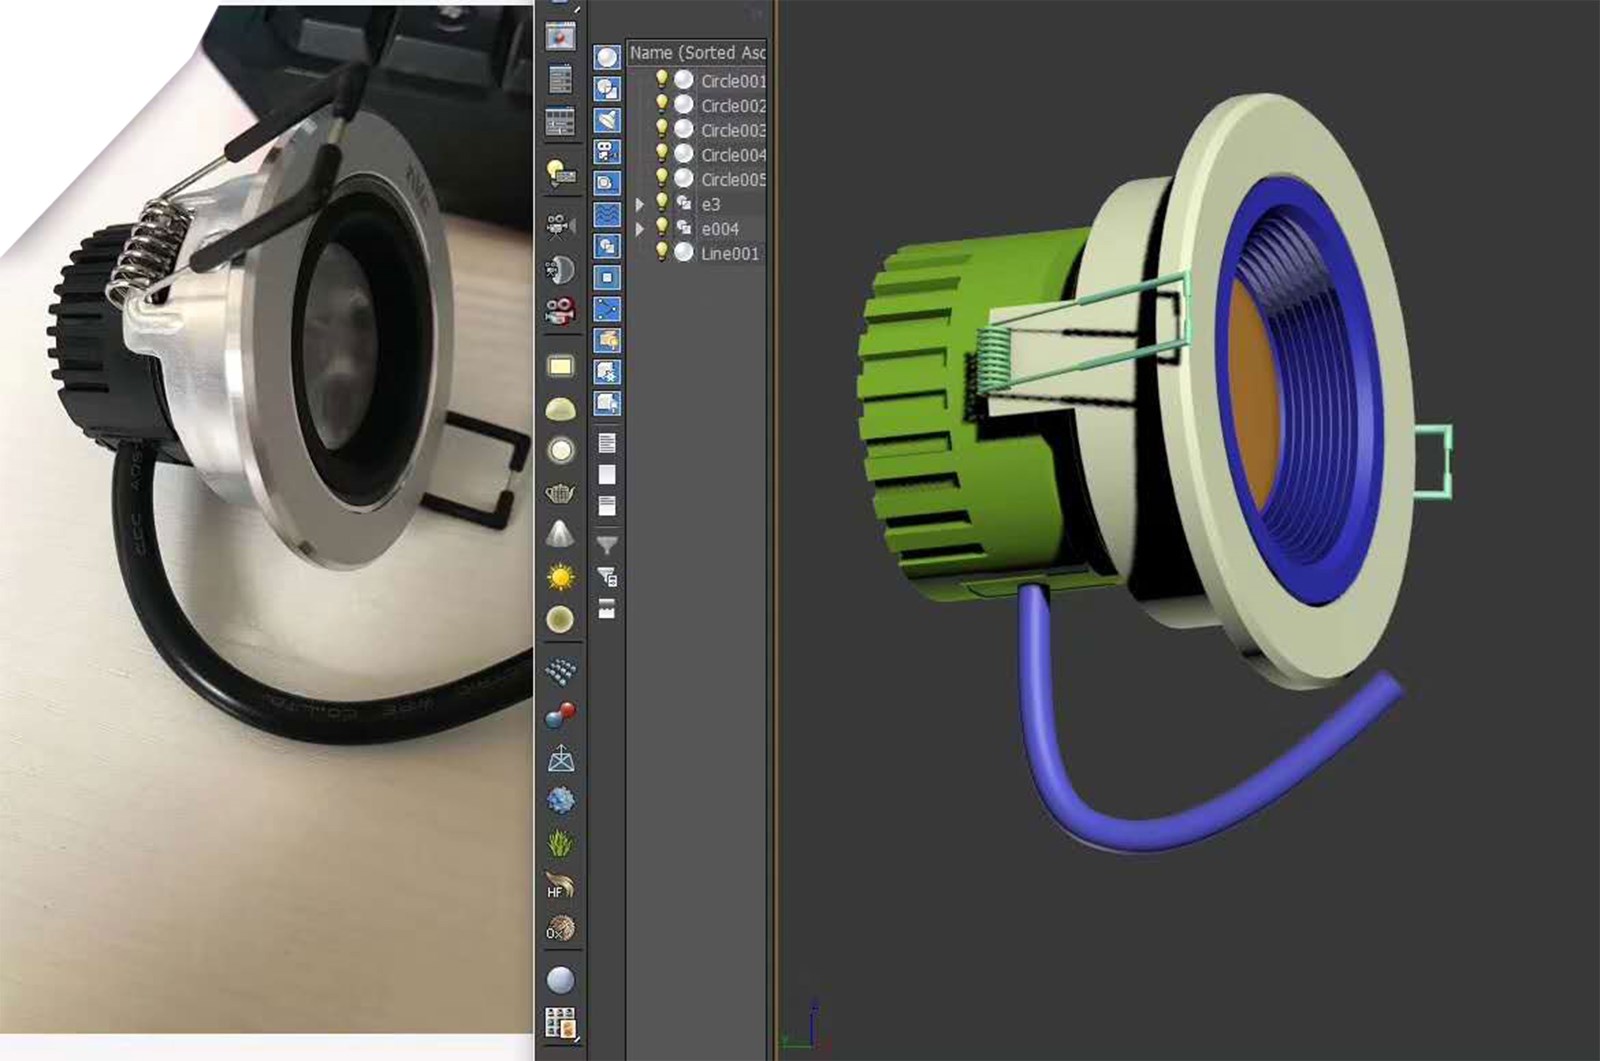This screenshot has width=1600, height=1061.
Task: Select Circle003 in the object list
Action: (732, 130)
